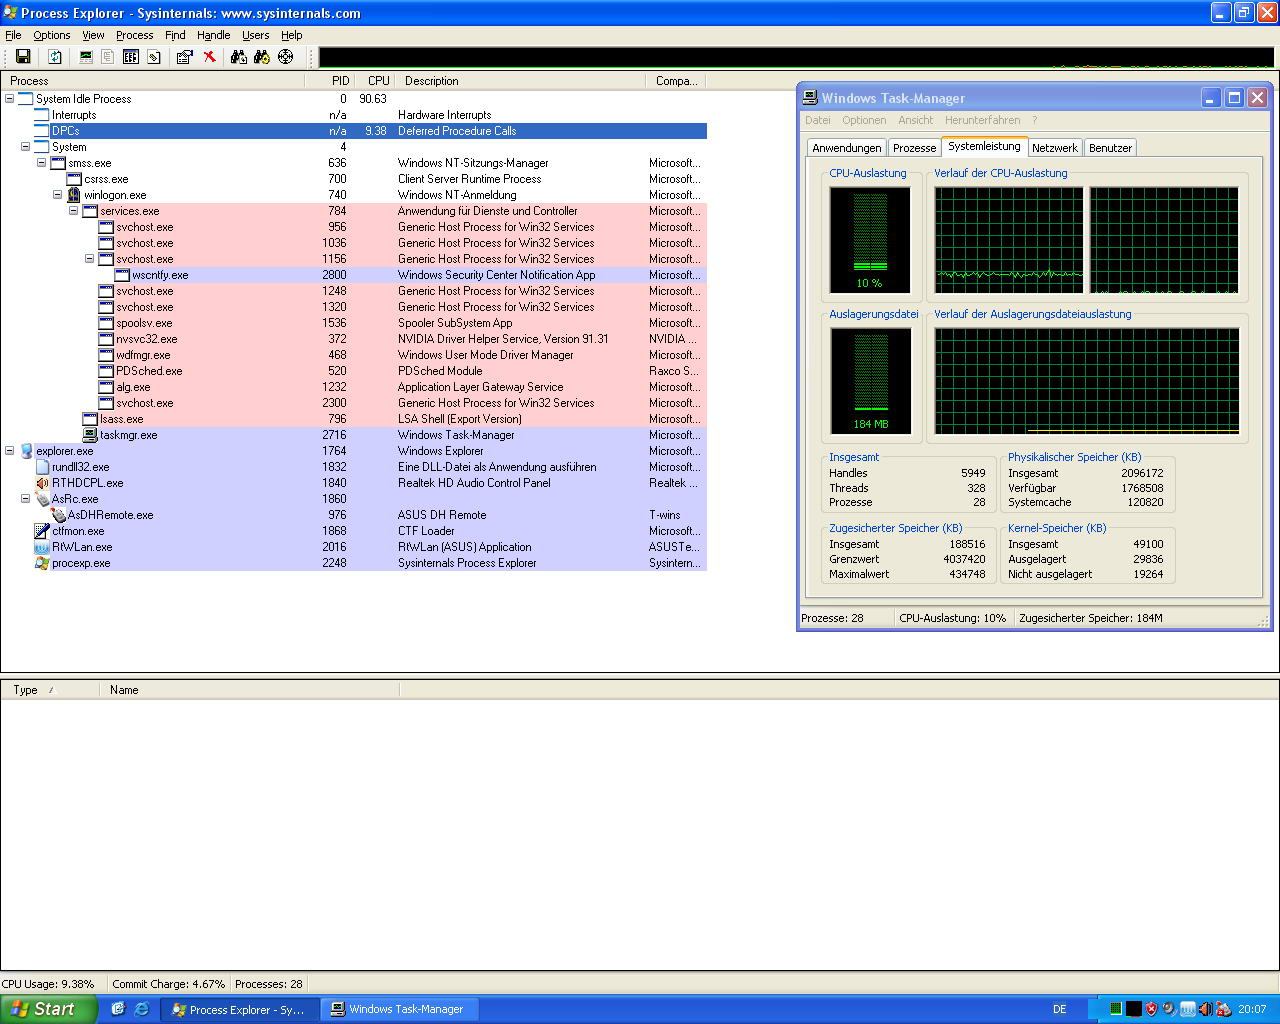
Task: Click the Windows Task-Manager taskbar button
Action: coord(400,1009)
